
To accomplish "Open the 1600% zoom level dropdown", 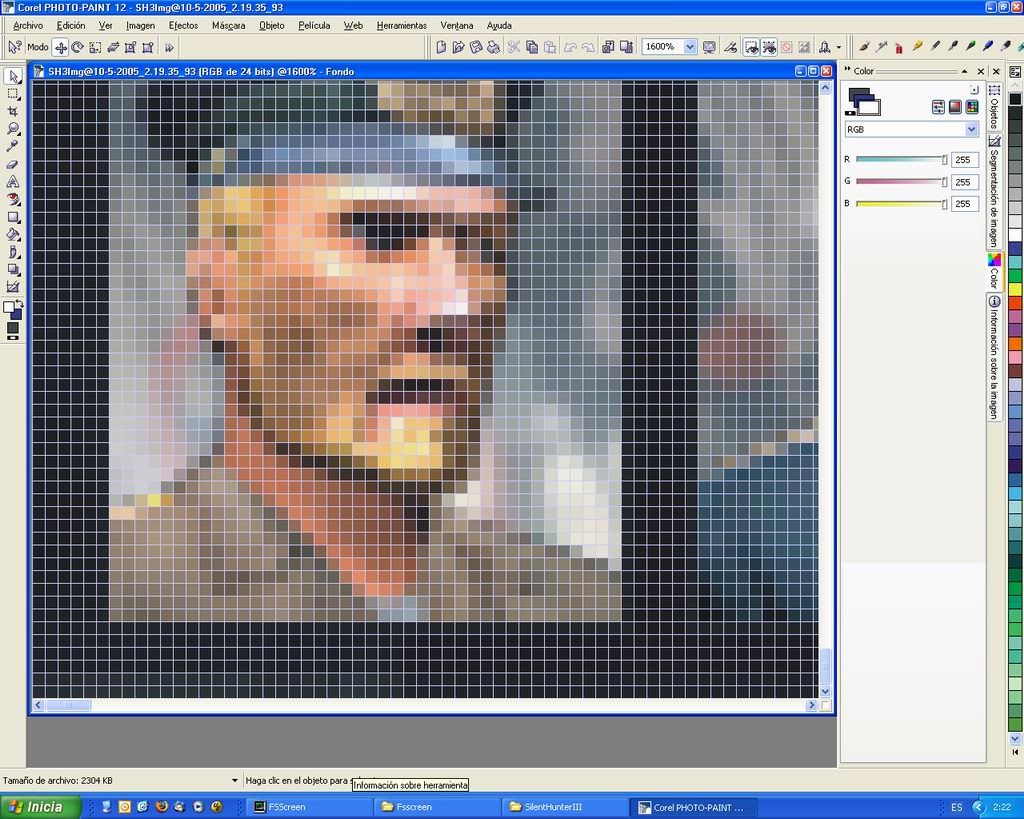I will point(690,47).
